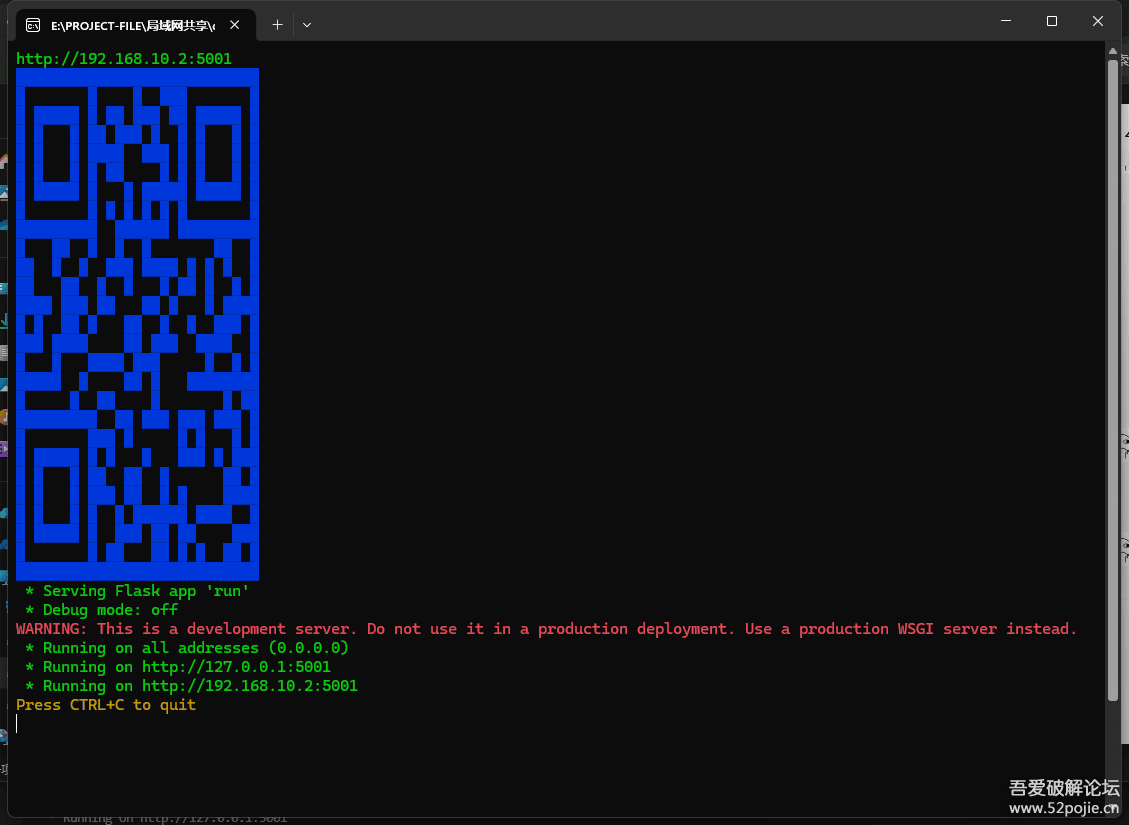1129x825 pixels.
Task: Click the red WARNING development server line
Action: click(x=546, y=628)
